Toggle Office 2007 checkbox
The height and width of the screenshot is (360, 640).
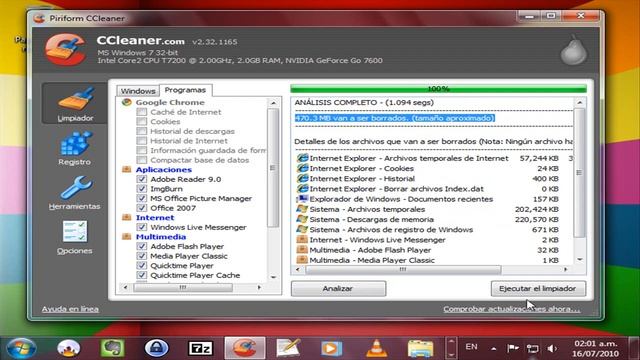click(142, 208)
